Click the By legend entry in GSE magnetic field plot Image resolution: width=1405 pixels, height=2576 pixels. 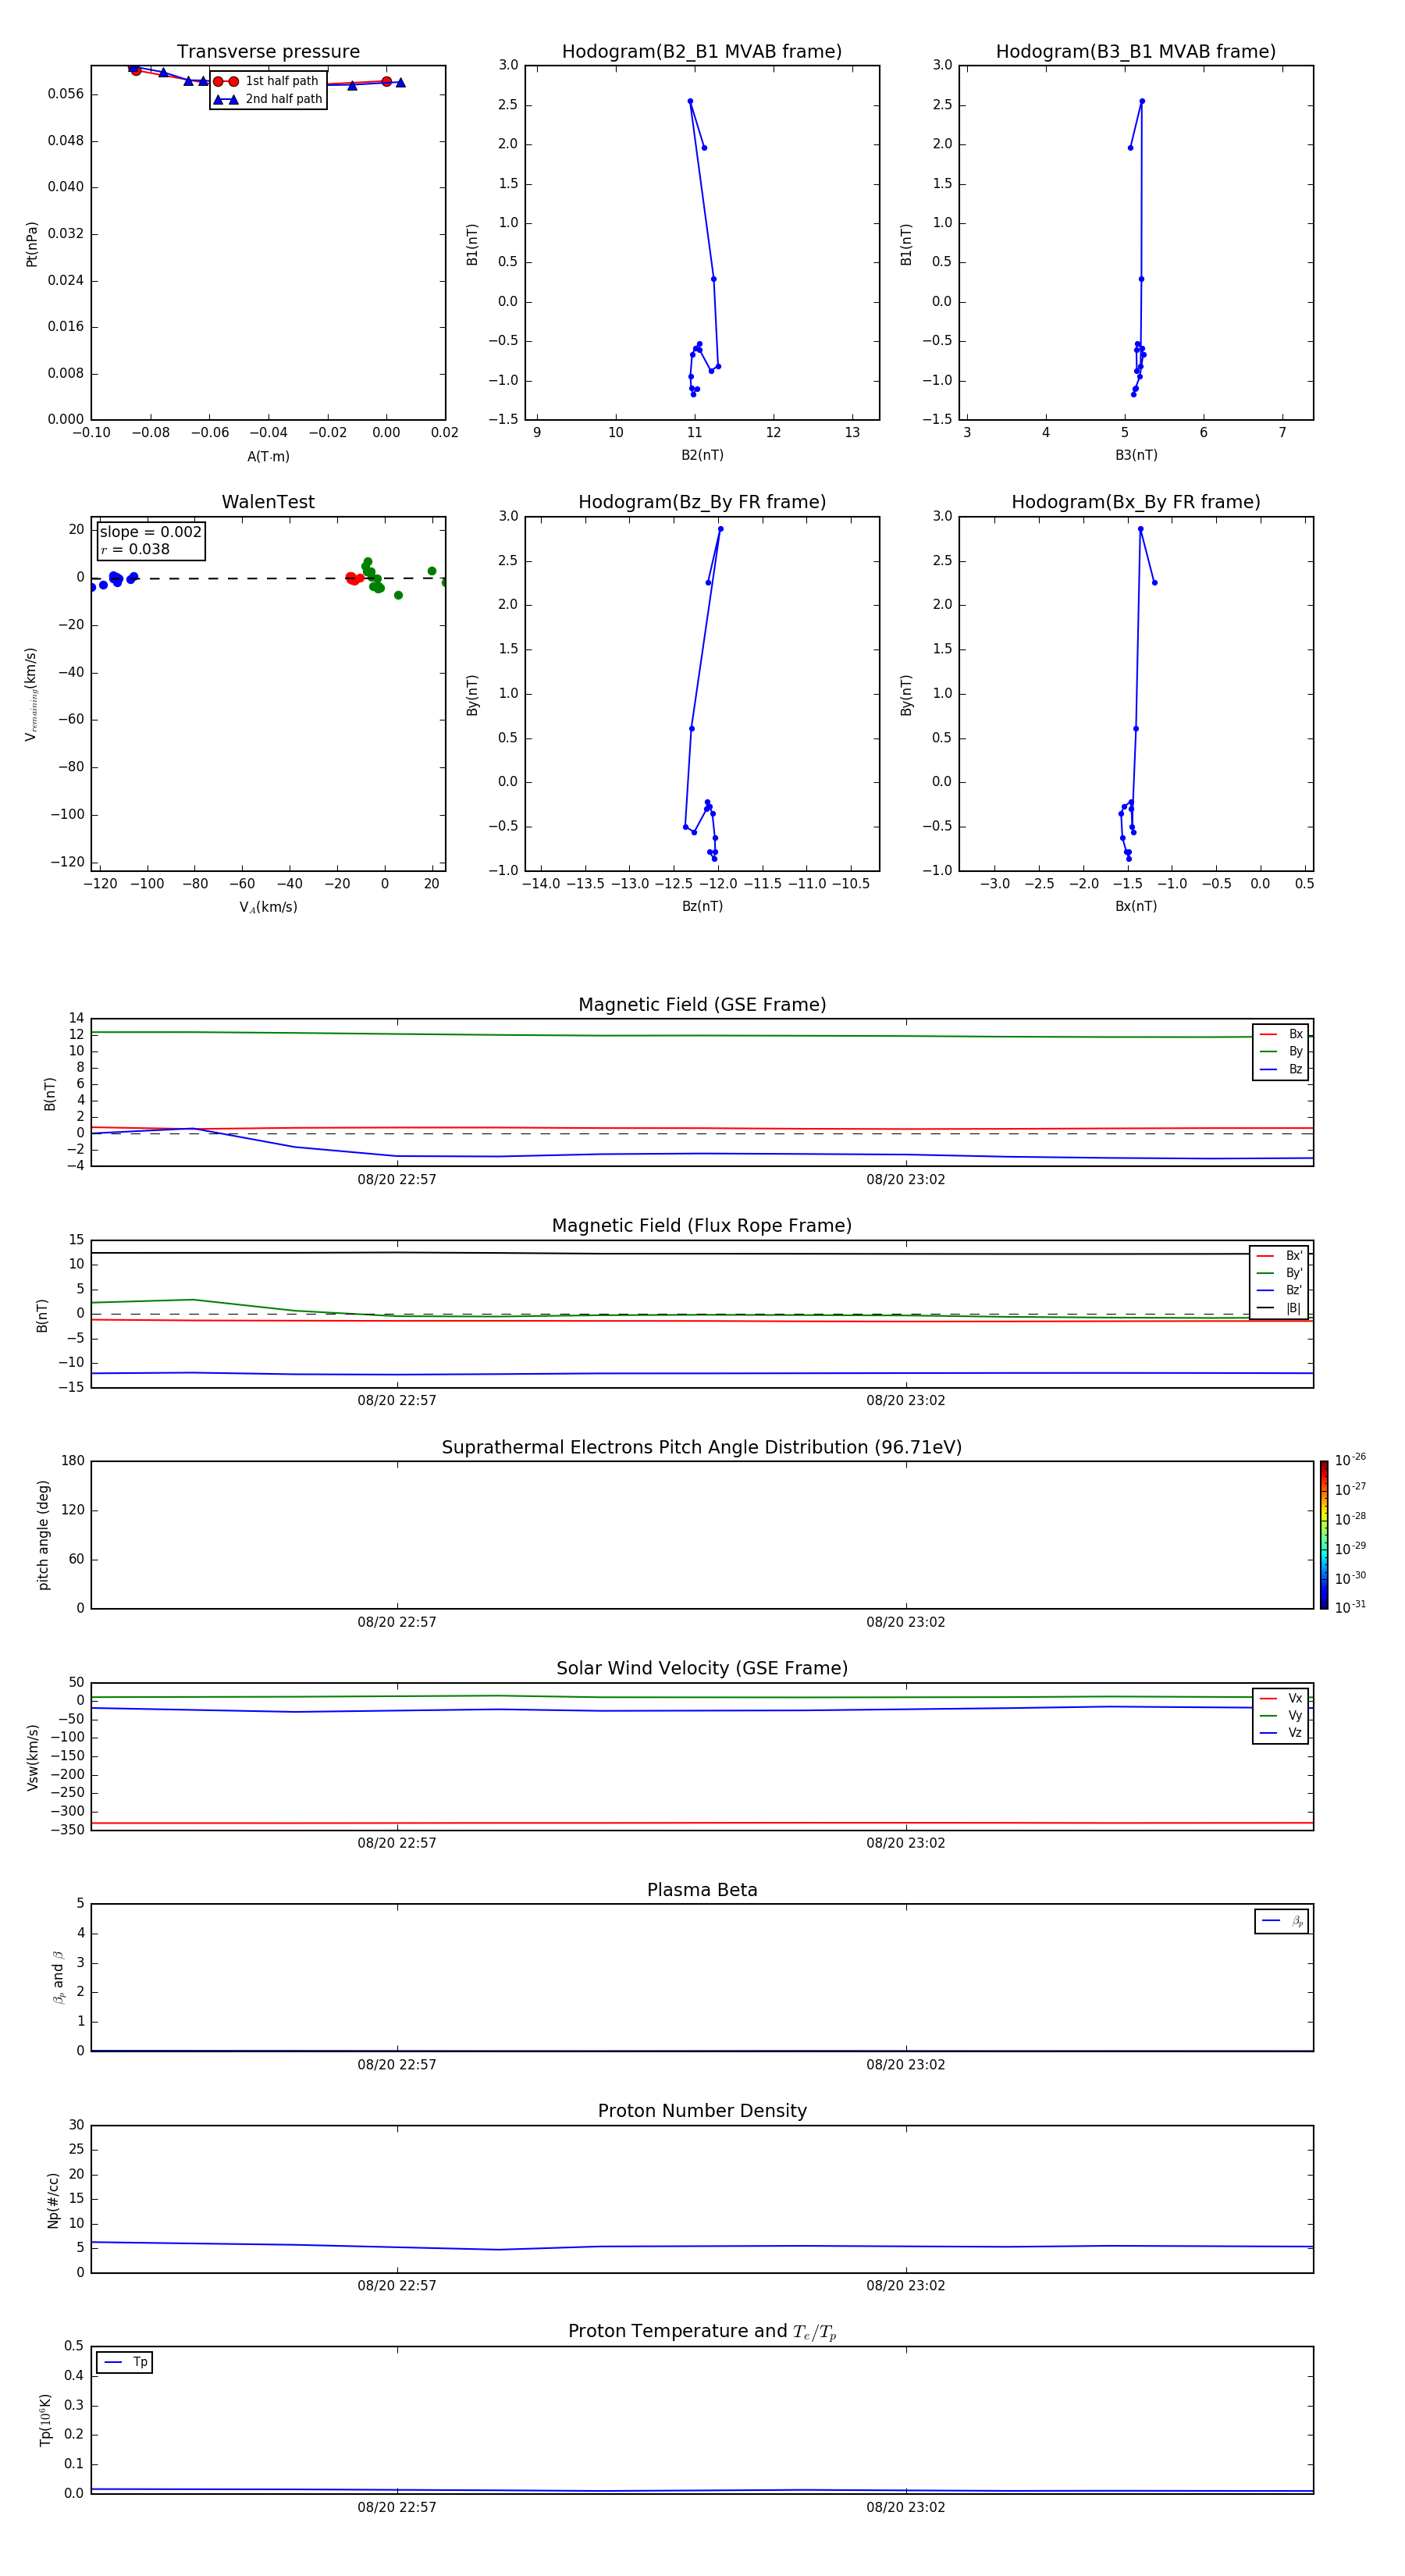1281,1051
